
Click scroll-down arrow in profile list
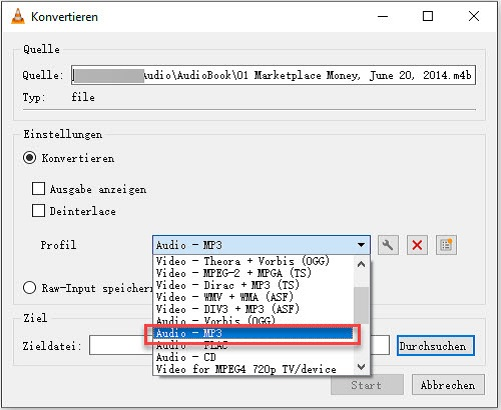coord(361,367)
